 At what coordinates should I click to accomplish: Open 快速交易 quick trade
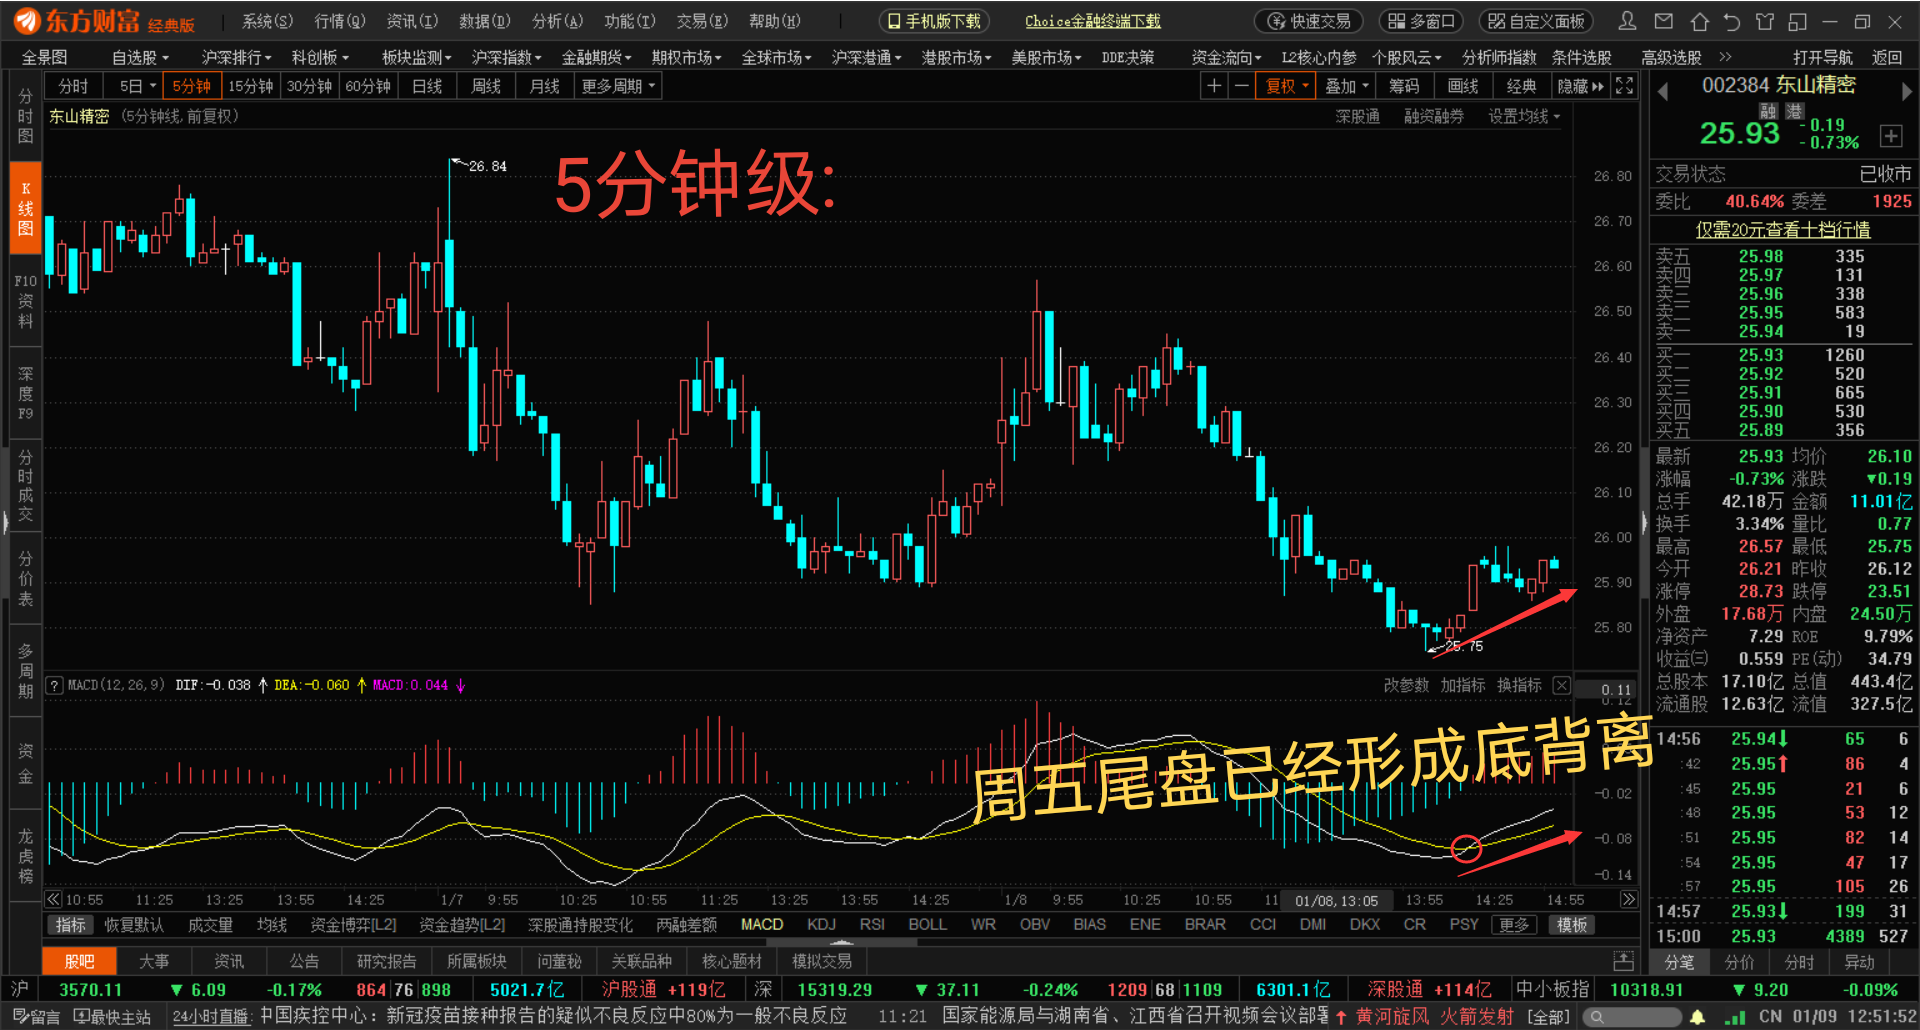pyautogui.click(x=1309, y=21)
